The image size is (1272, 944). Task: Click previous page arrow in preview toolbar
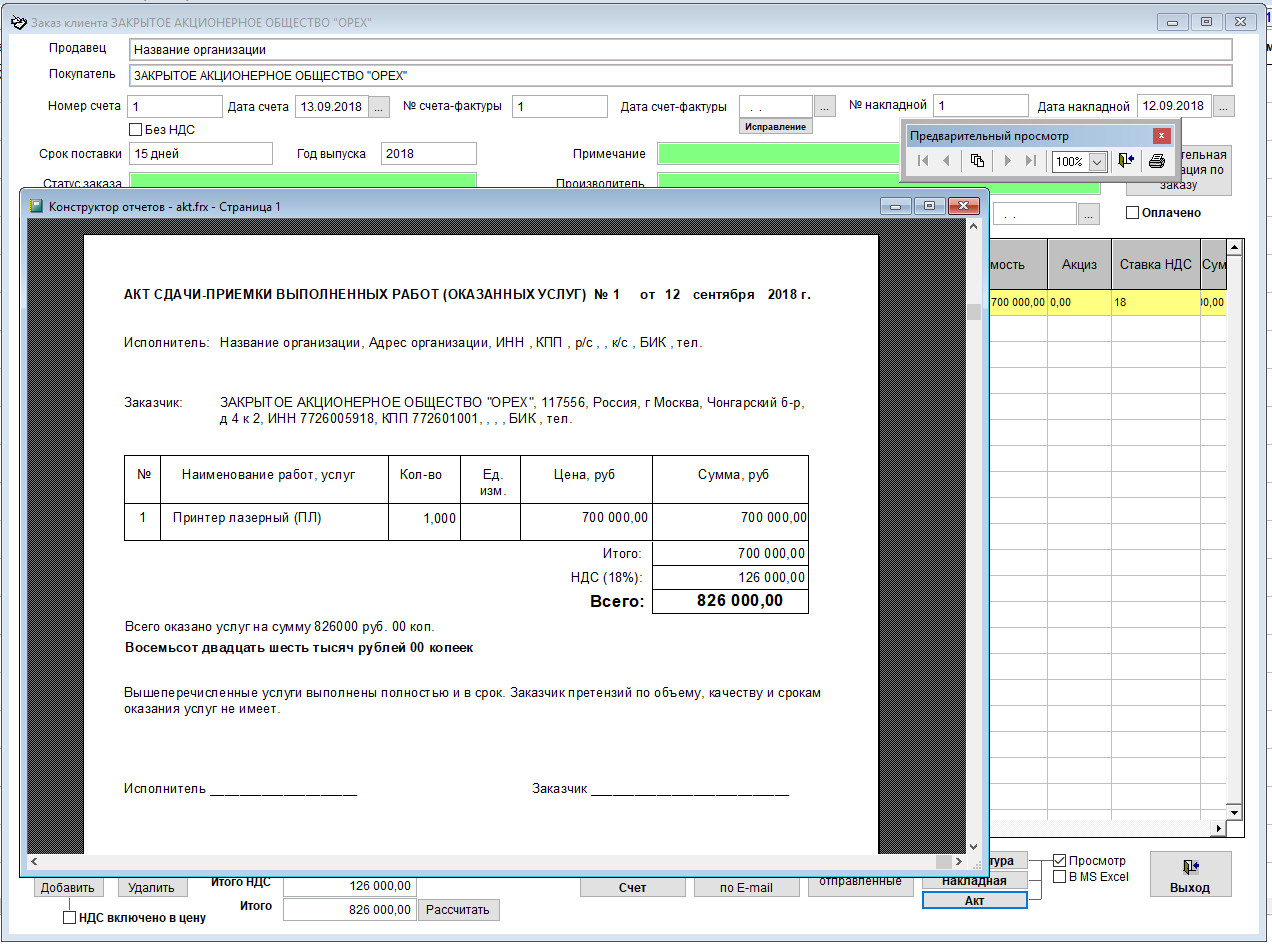pyautogui.click(x=946, y=161)
